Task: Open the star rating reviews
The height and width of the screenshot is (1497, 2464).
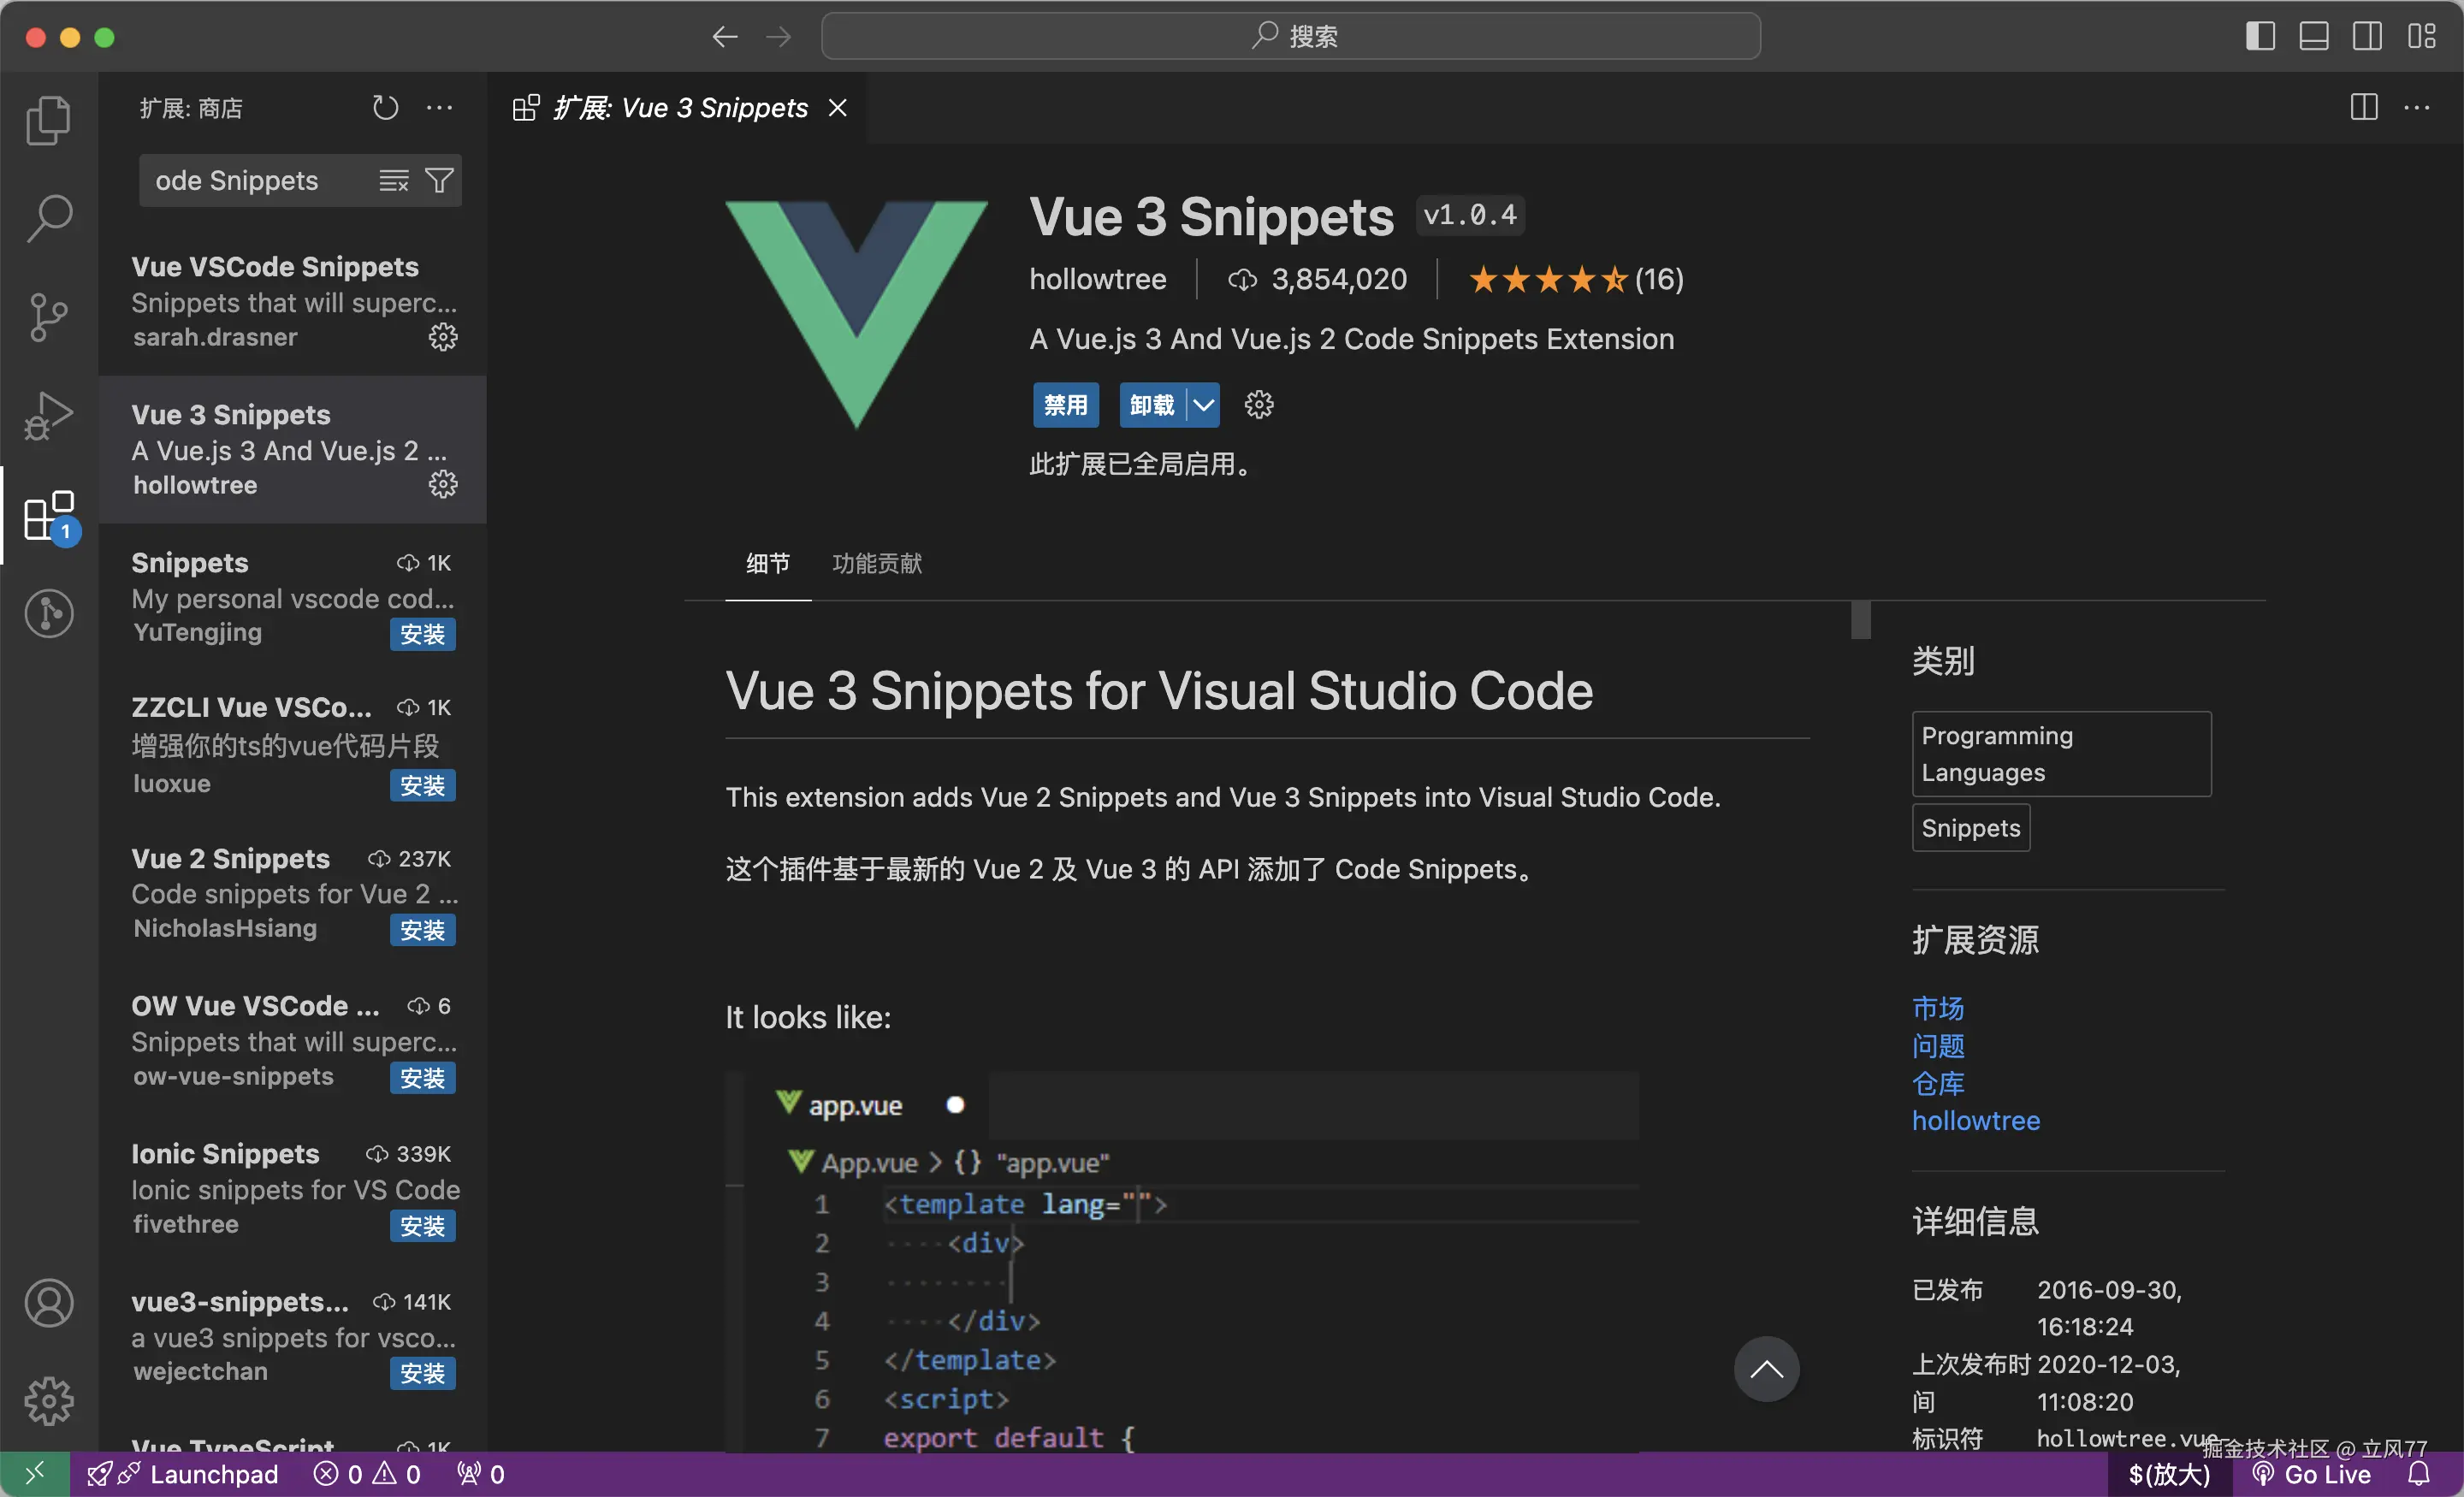Action: click(x=1576, y=279)
